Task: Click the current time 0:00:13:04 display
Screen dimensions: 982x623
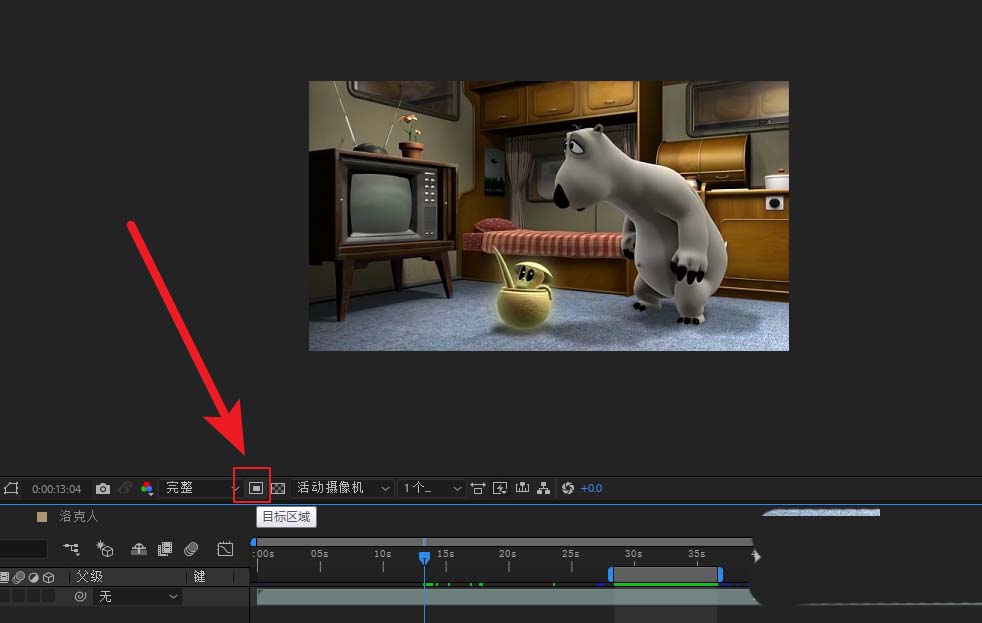Action: [56, 489]
